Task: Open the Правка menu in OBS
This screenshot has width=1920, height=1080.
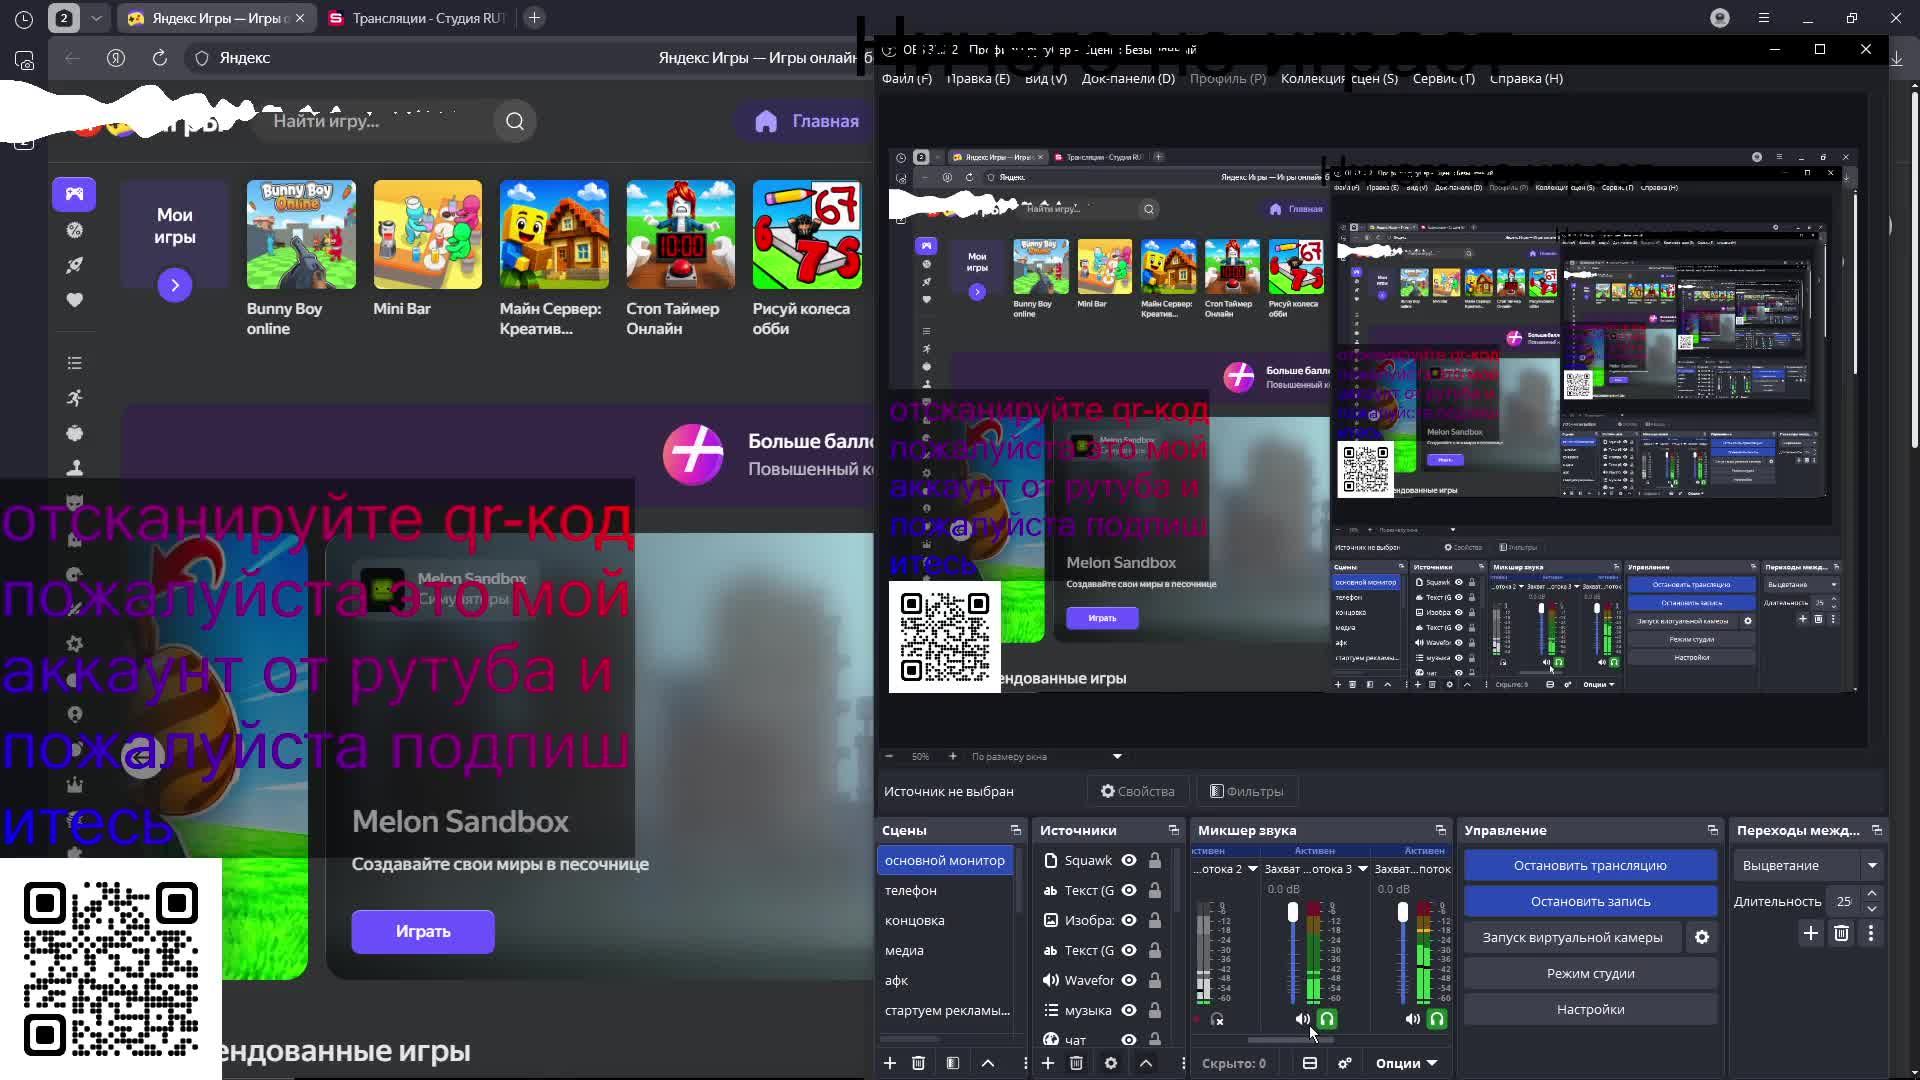Action: tap(978, 78)
